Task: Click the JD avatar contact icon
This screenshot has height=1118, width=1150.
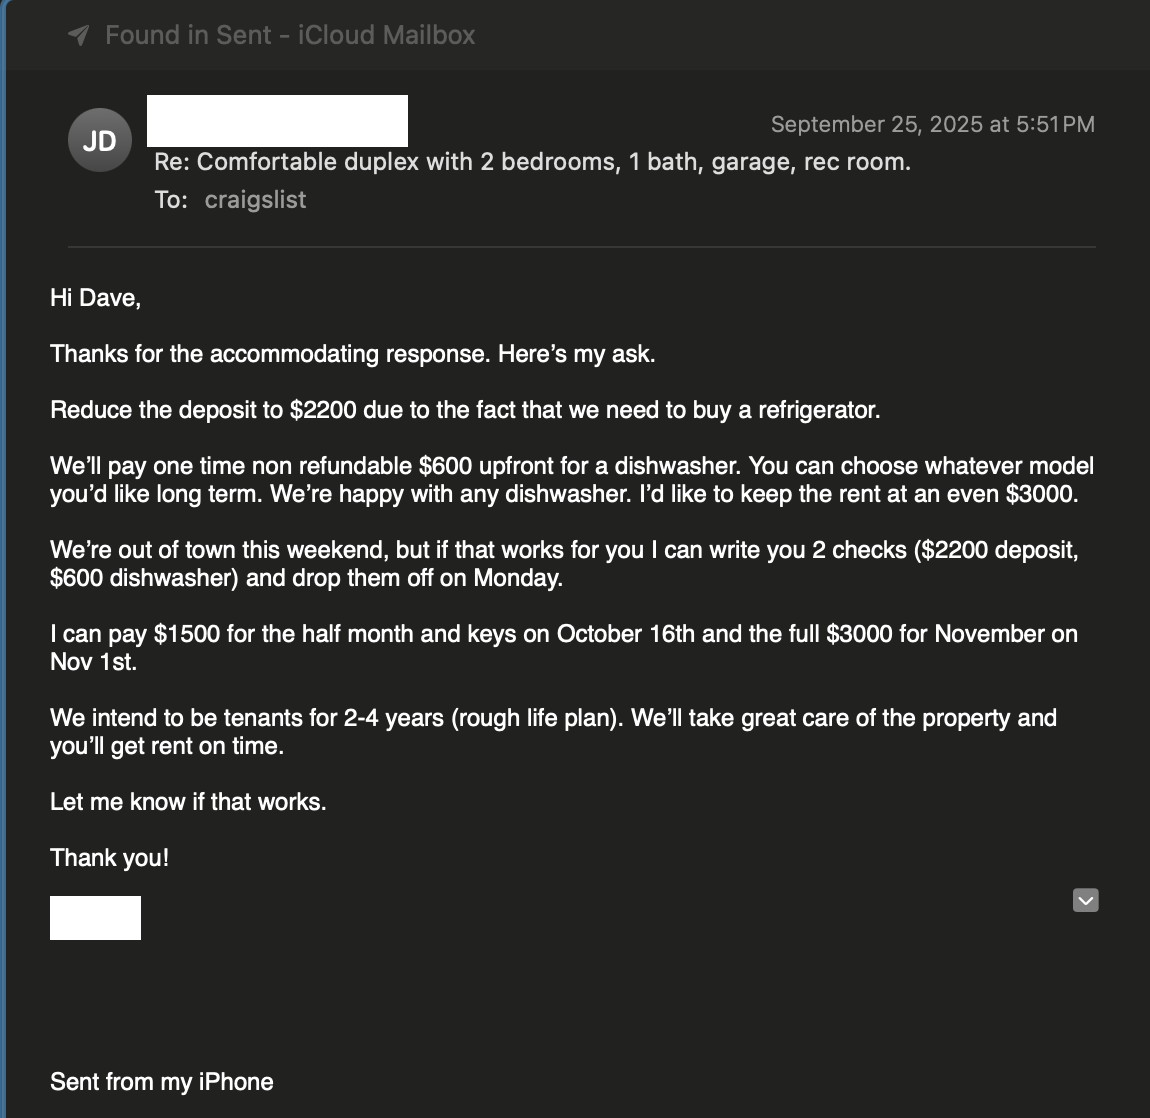Action: 99,139
